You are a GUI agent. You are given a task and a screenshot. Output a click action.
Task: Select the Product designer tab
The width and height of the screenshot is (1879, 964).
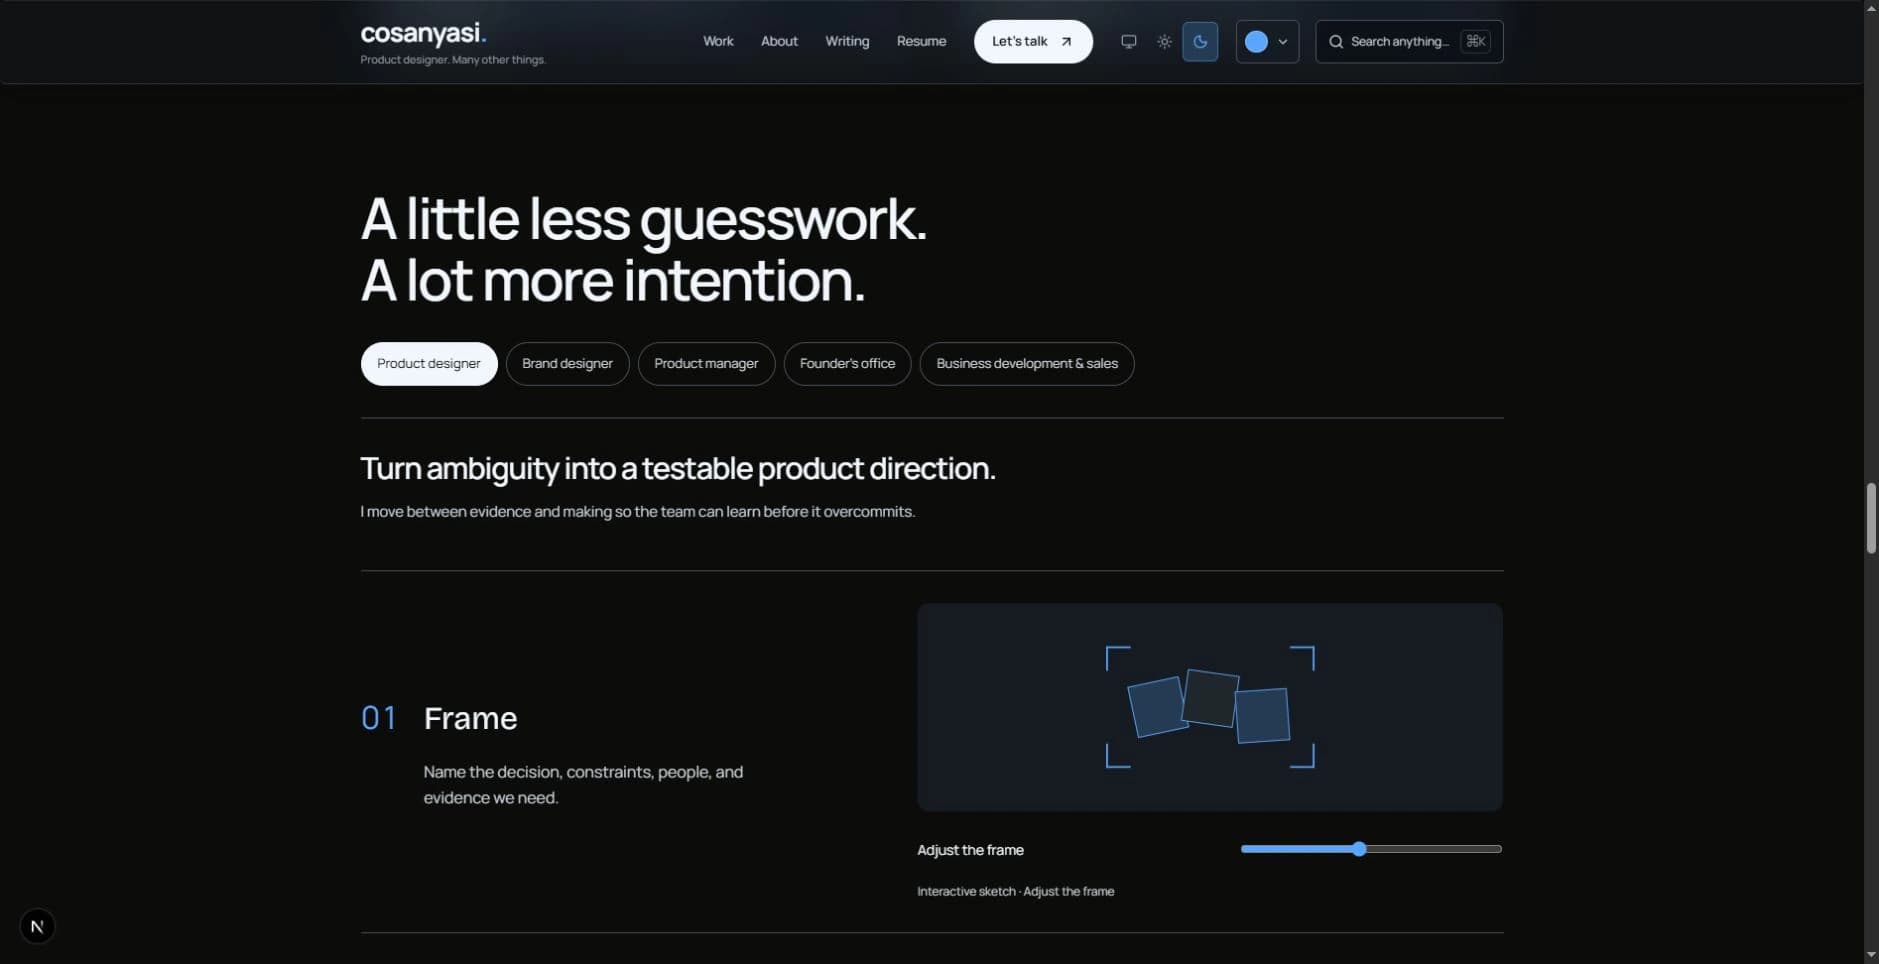click(429, 364)
